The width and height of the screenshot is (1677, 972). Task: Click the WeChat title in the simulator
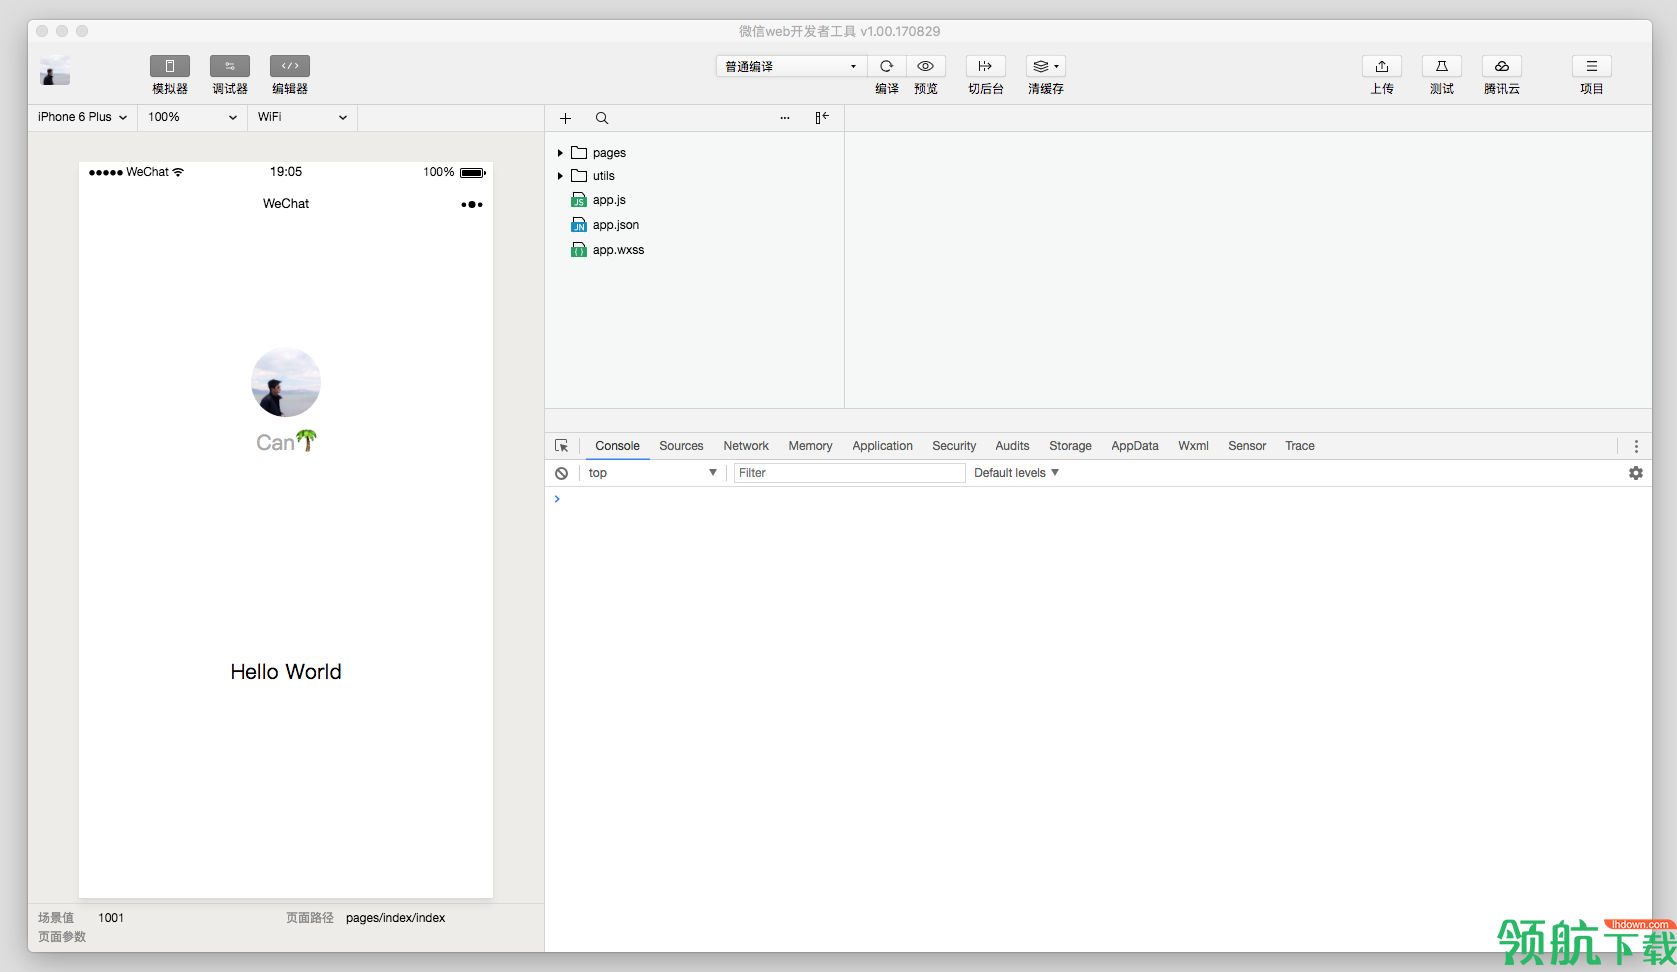pyautogui.click(x=286, y=204)
